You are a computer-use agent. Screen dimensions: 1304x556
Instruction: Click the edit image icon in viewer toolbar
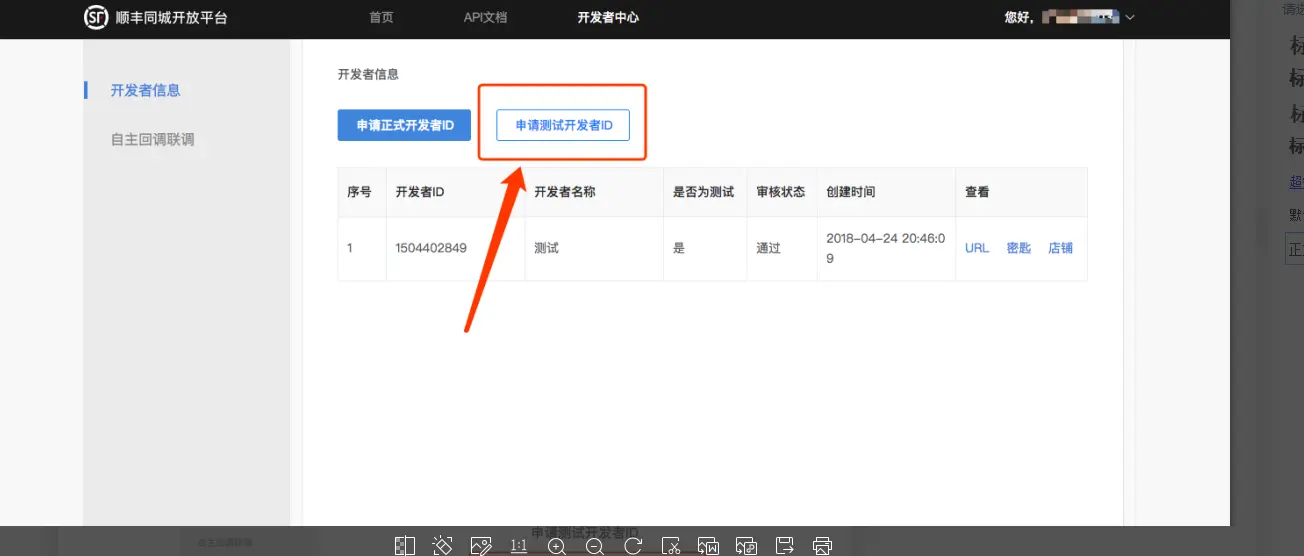coord(481,545)
